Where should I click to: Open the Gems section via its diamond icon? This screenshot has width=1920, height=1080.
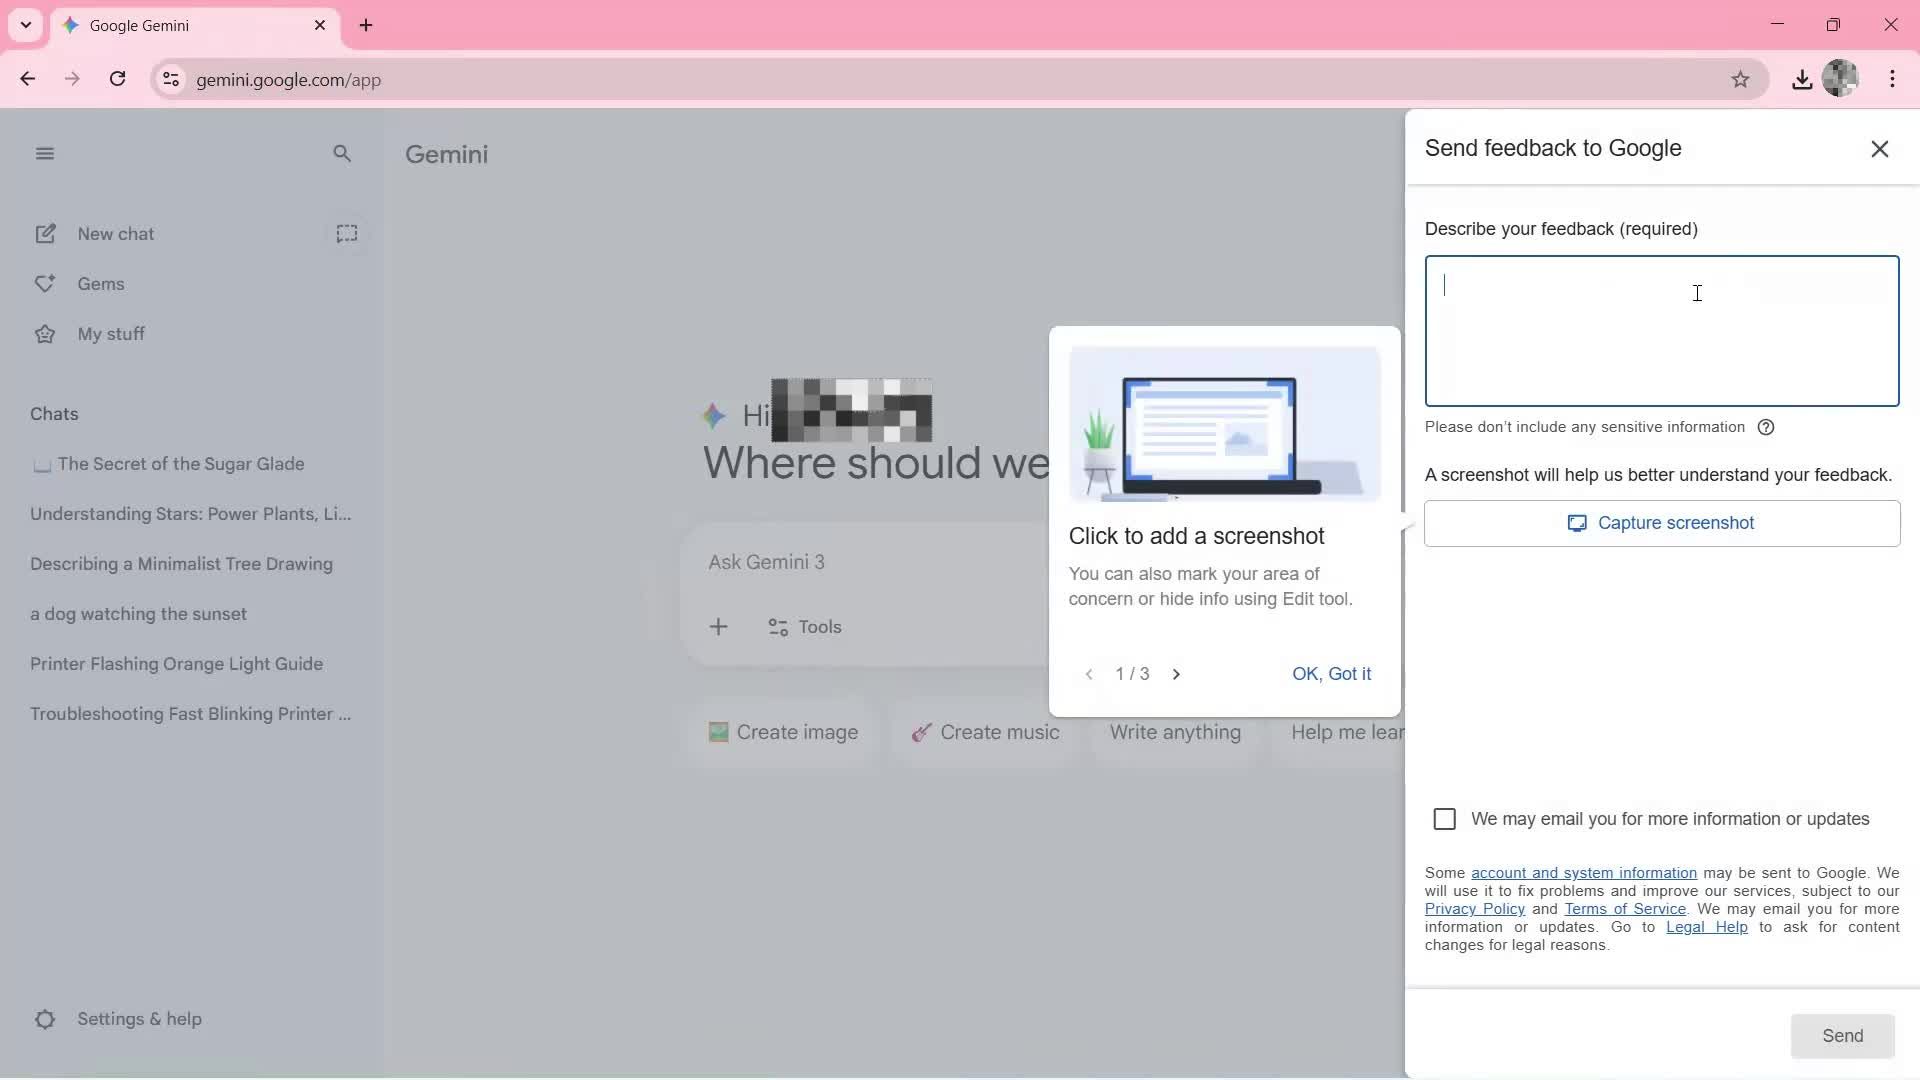coord(44,283)
